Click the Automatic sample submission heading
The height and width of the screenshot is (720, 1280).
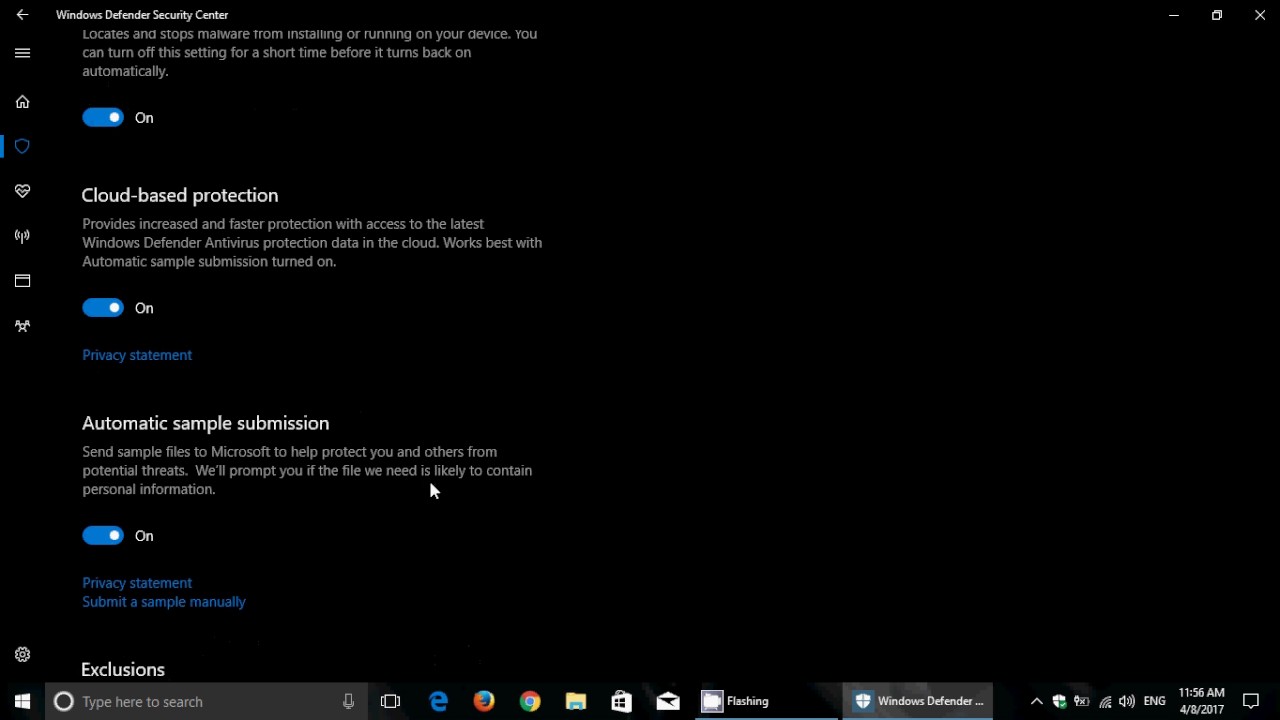pos(205,423)
